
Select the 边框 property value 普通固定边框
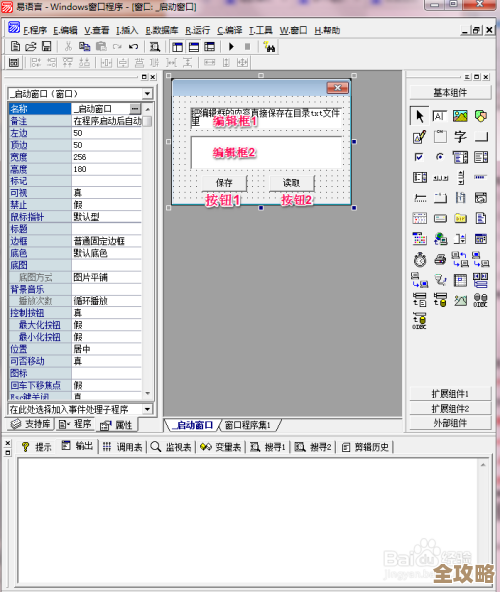(106, 241)
